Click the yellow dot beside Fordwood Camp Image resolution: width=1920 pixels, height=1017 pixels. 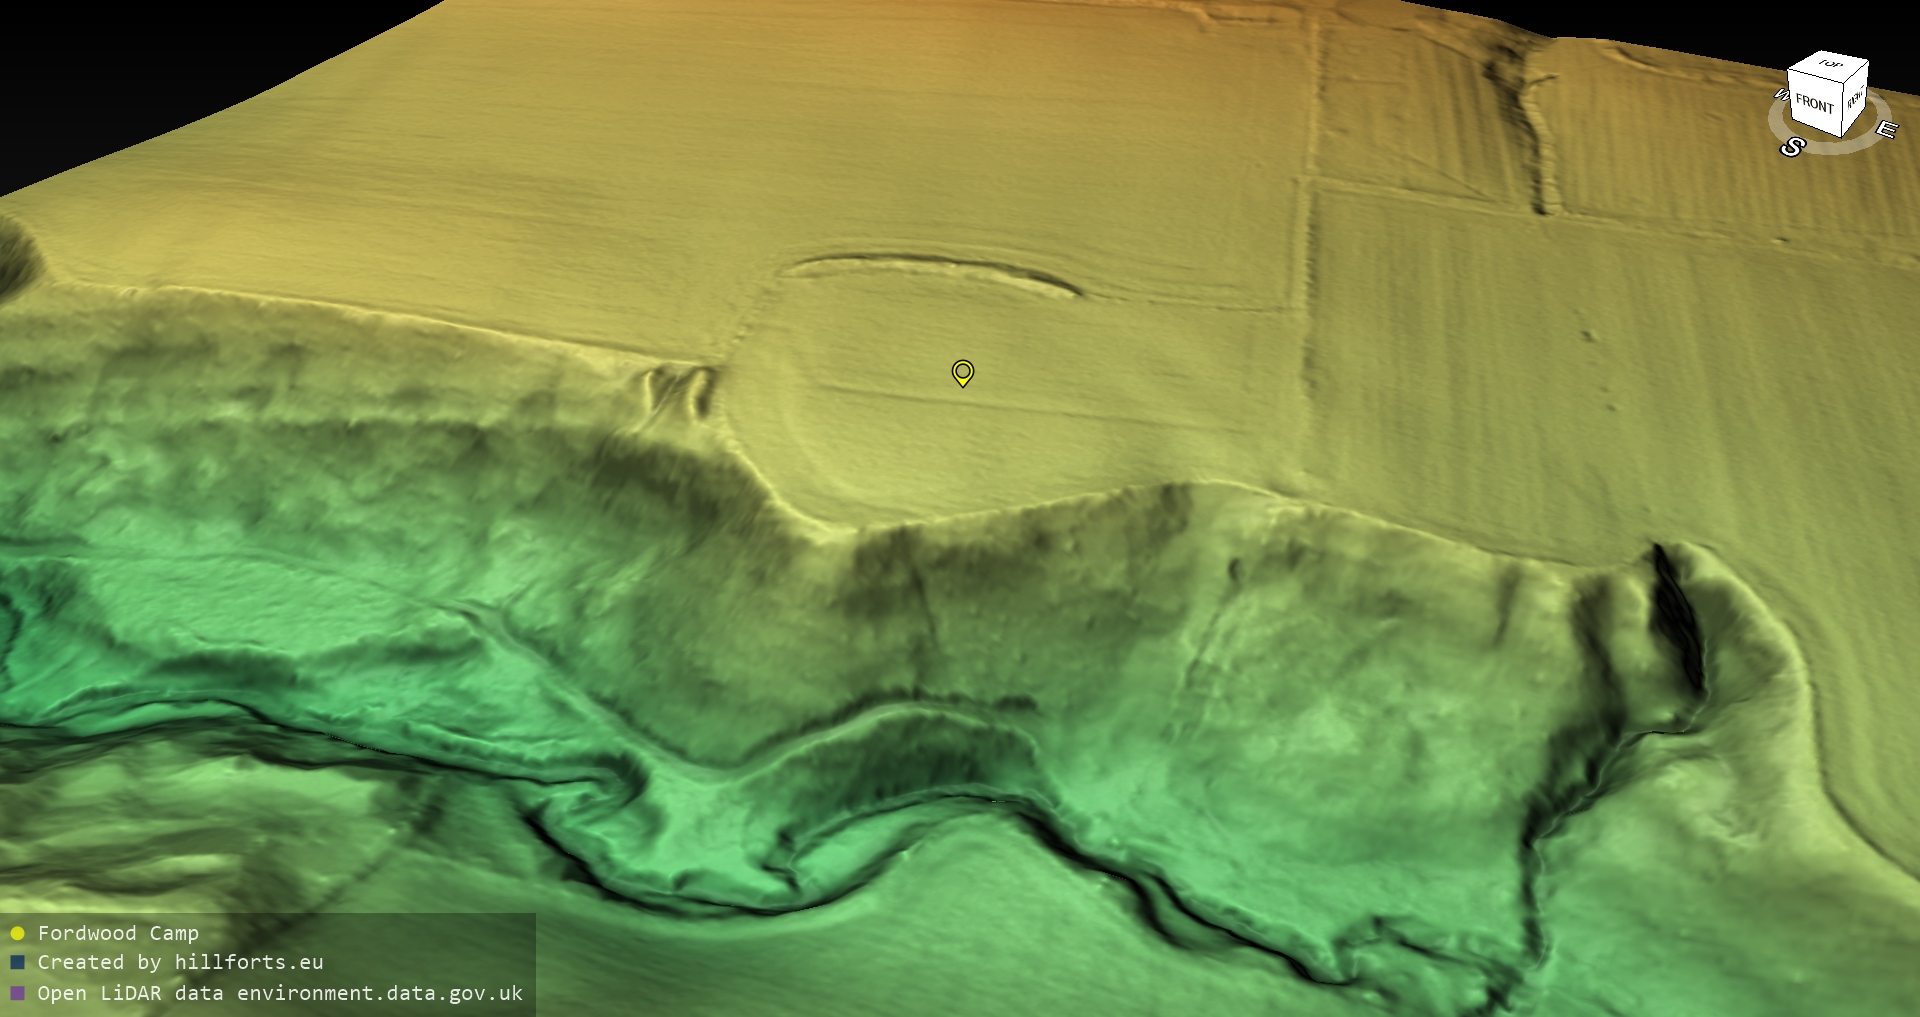click(17, 934)
